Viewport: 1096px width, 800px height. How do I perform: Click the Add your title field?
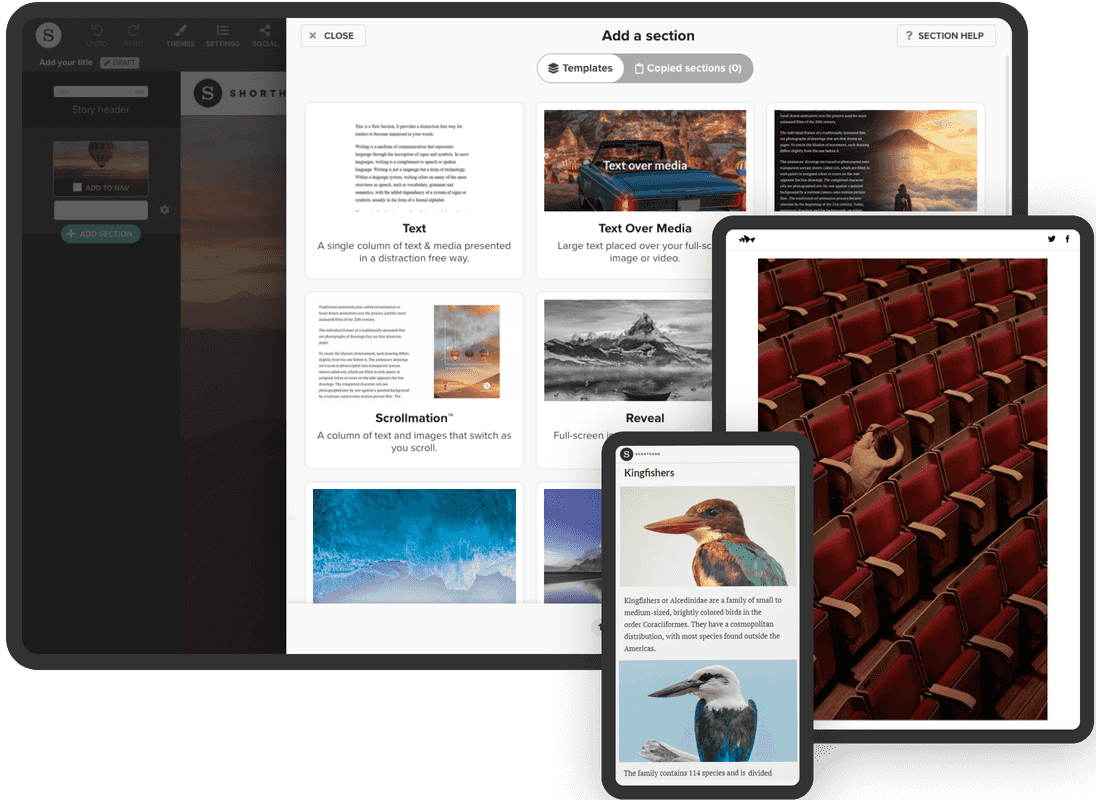(x=65, y=62)
